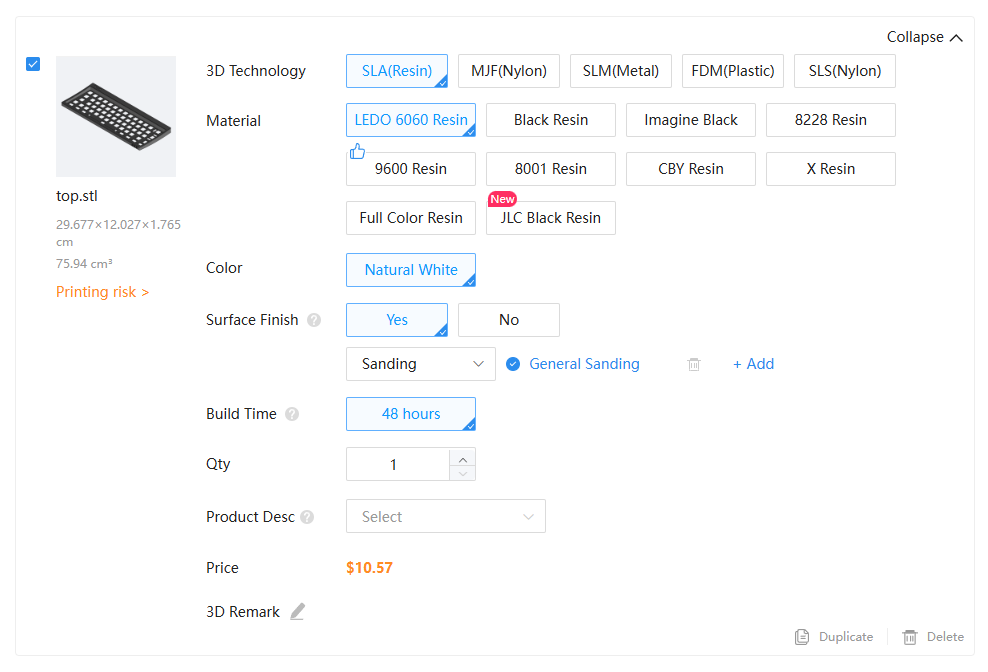Add another surface finish
This screenshot has height=672, width=988.
753,364
